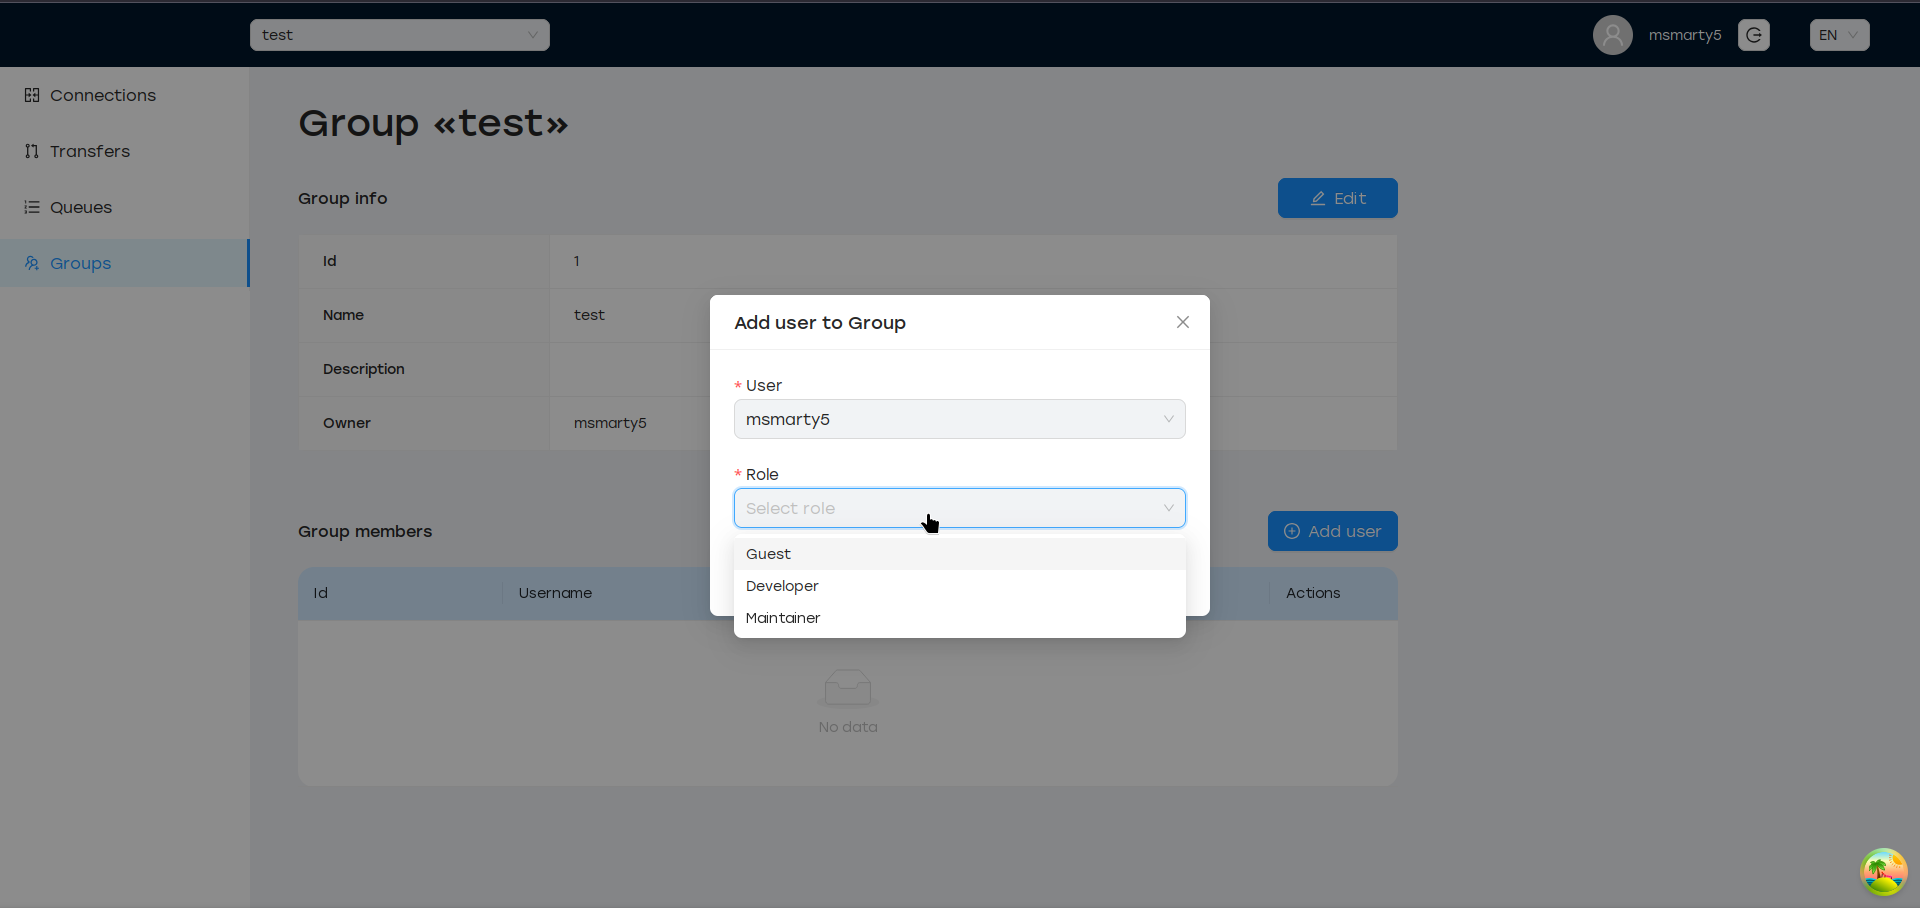Click the msmarty5 username in header
1920x908 pixels.
[1684, 35]
